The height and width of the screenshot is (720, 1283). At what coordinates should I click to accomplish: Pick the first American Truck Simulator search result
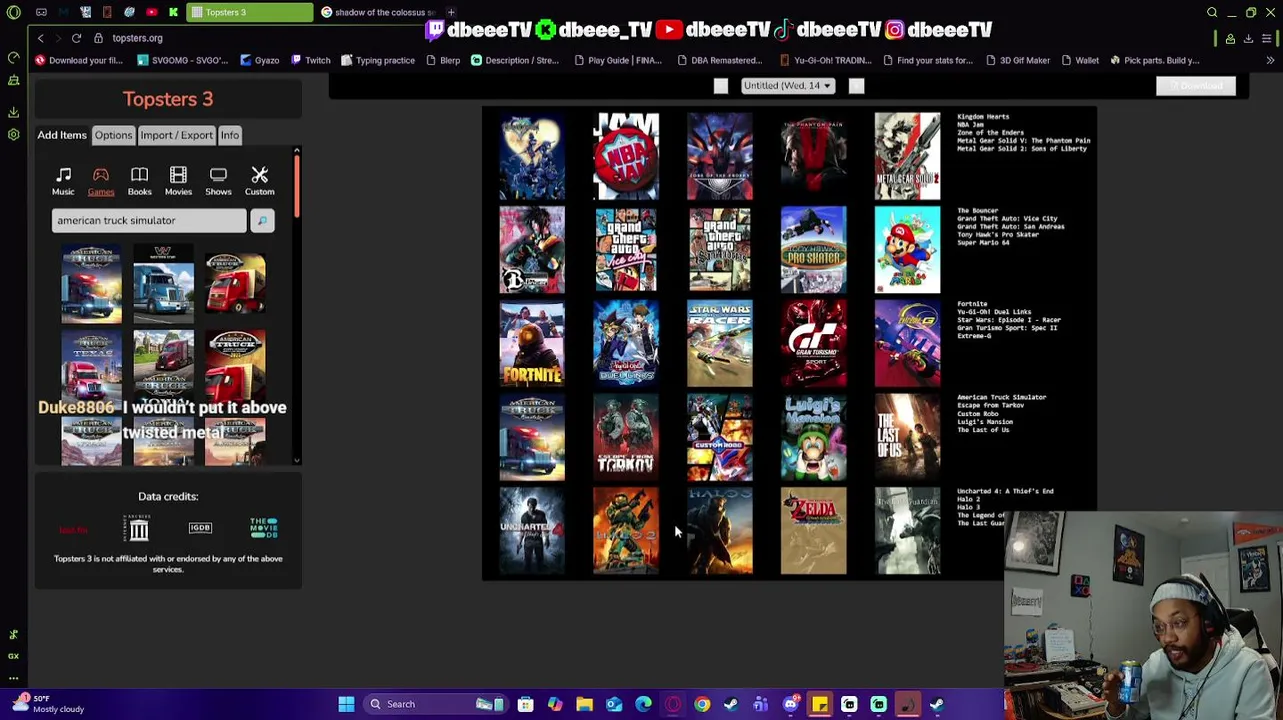91,285
